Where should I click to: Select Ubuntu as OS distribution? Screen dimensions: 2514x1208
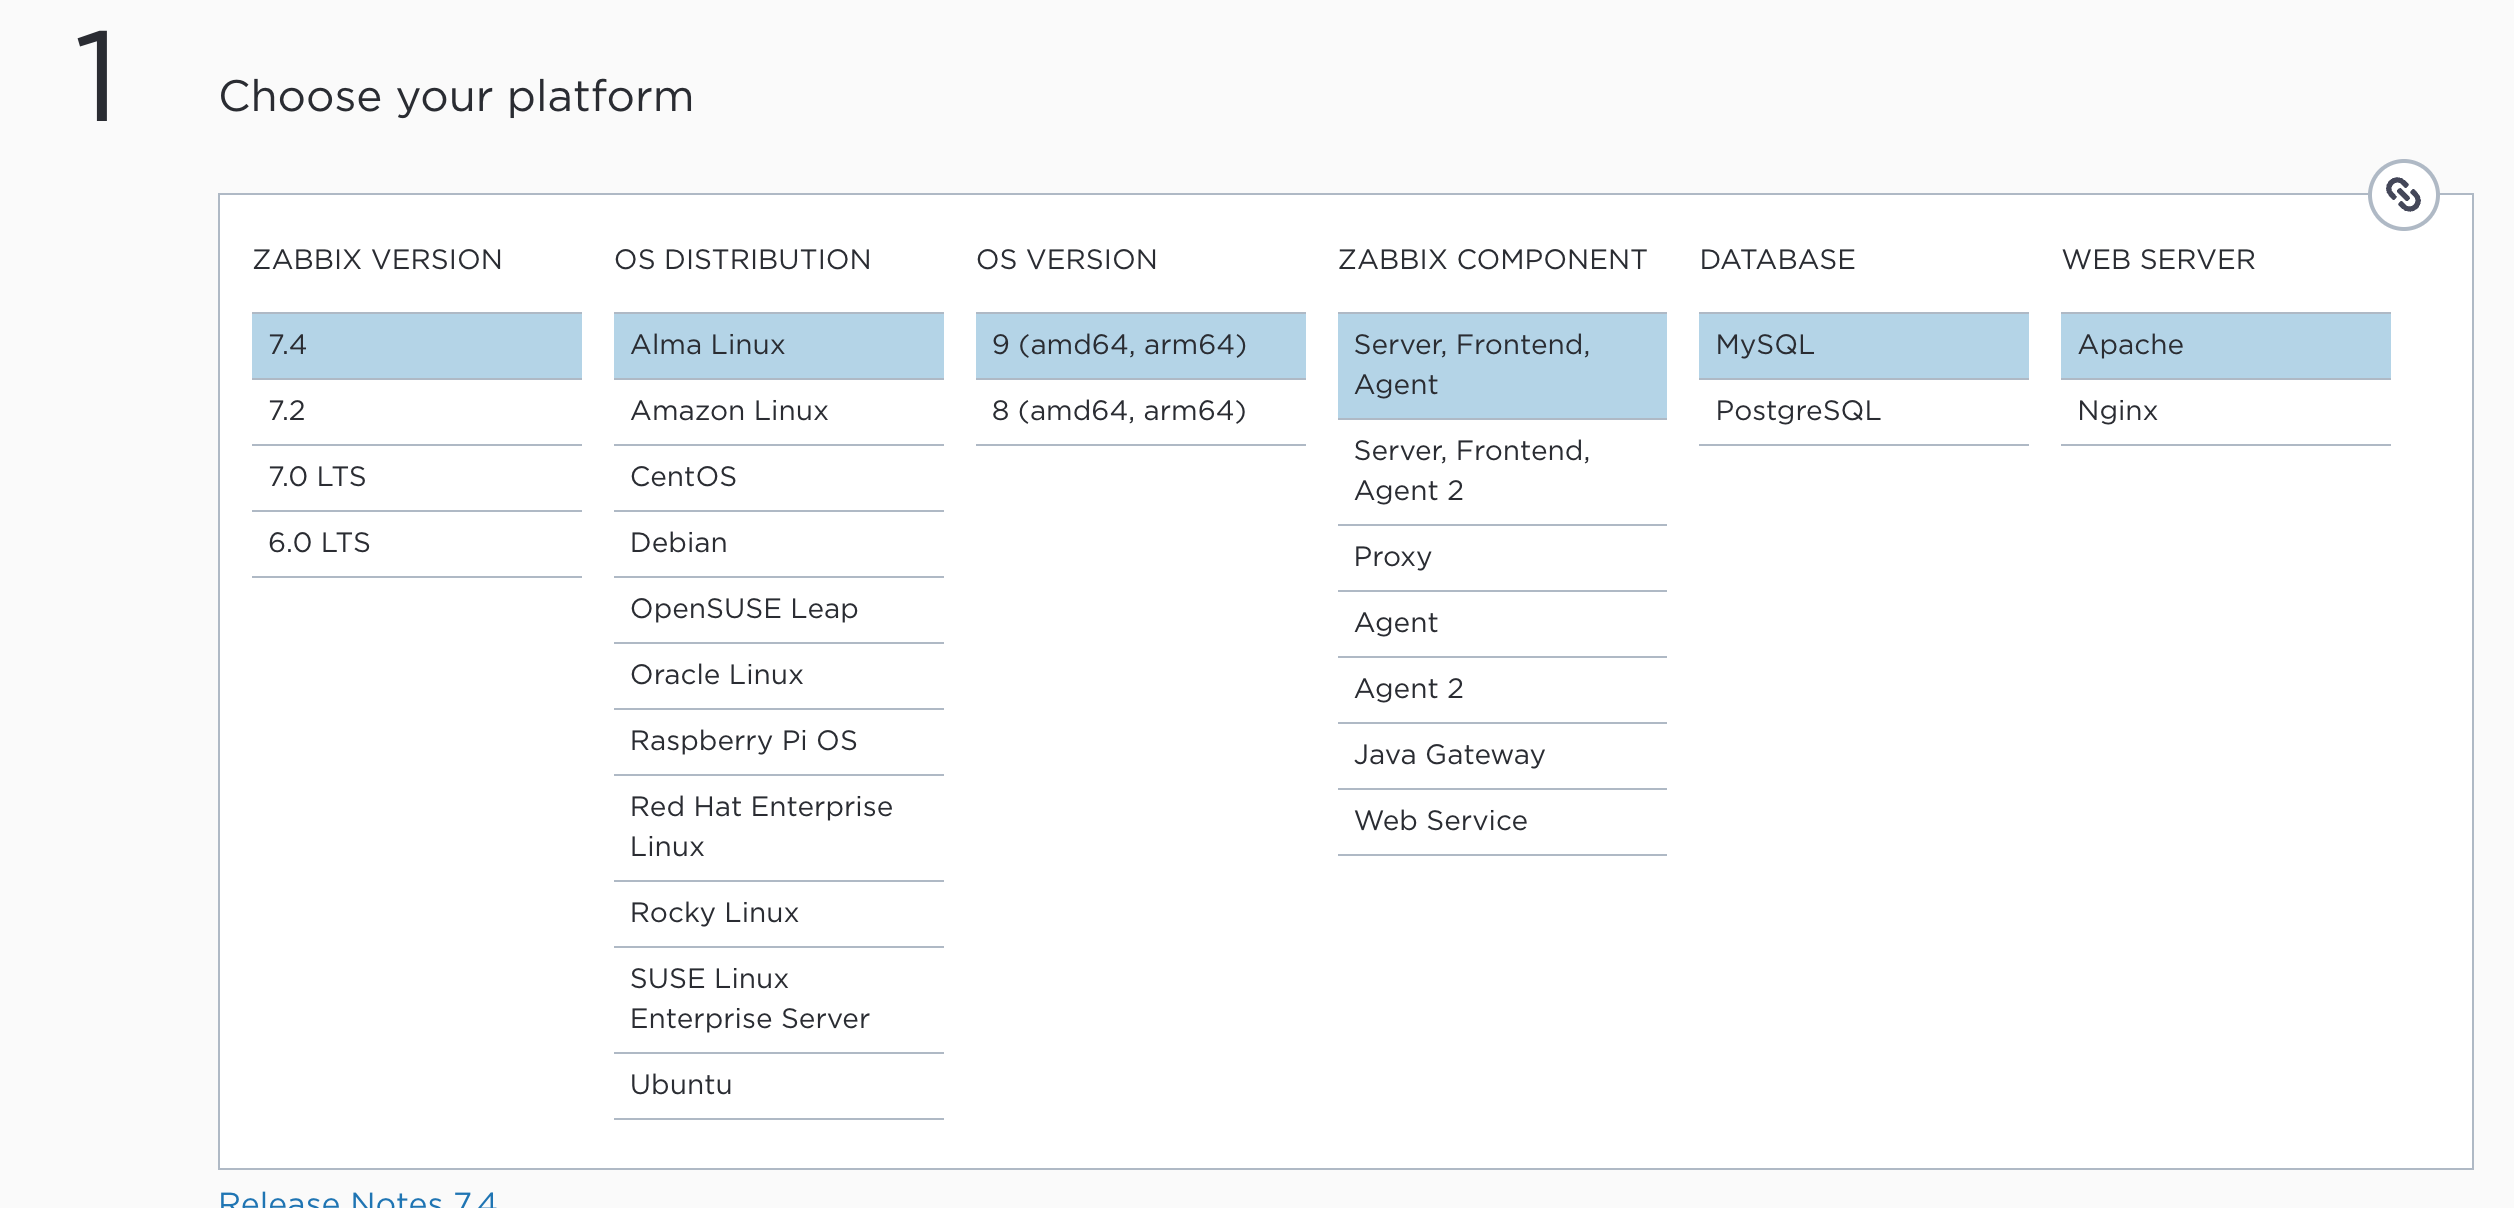point(779,1085)
